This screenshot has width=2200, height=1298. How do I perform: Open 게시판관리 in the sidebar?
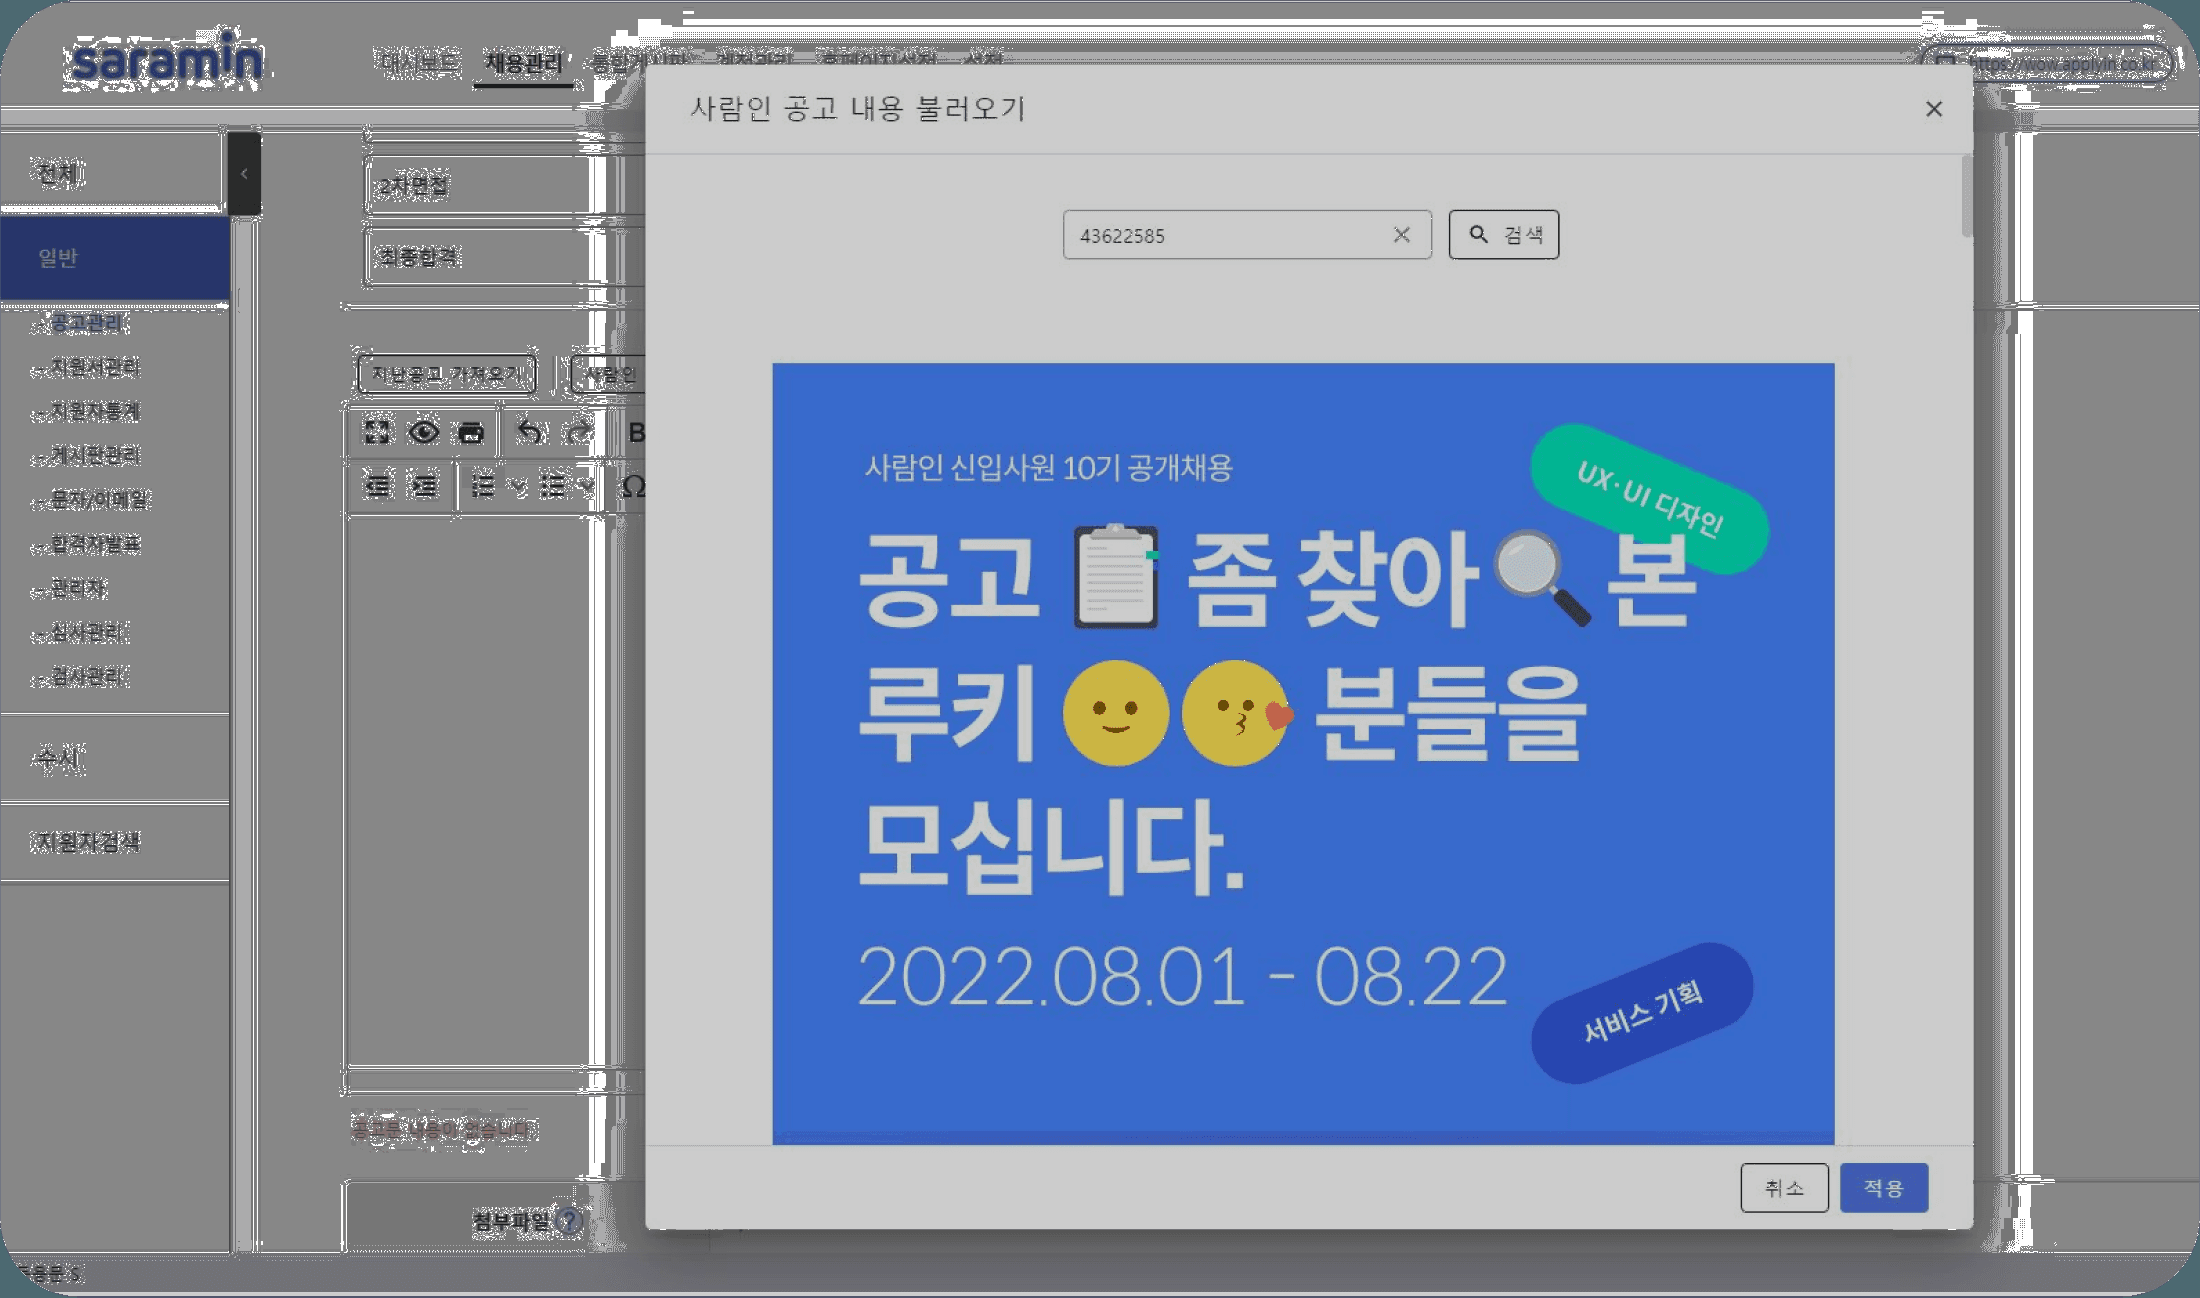pos(96,456)
